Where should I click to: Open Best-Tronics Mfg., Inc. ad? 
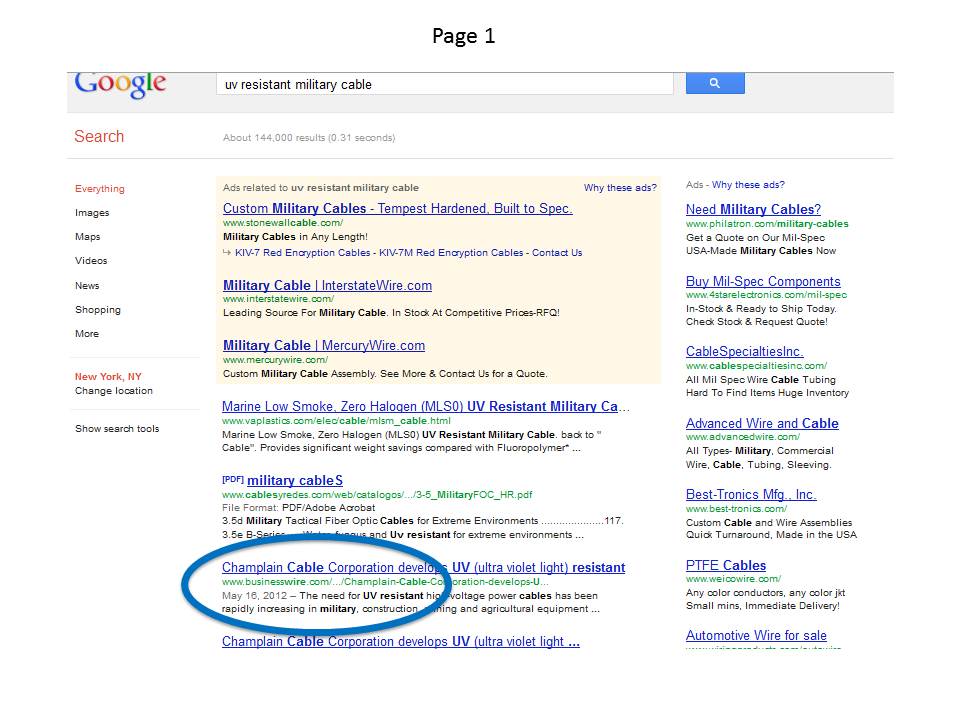(x=751, y=495)
